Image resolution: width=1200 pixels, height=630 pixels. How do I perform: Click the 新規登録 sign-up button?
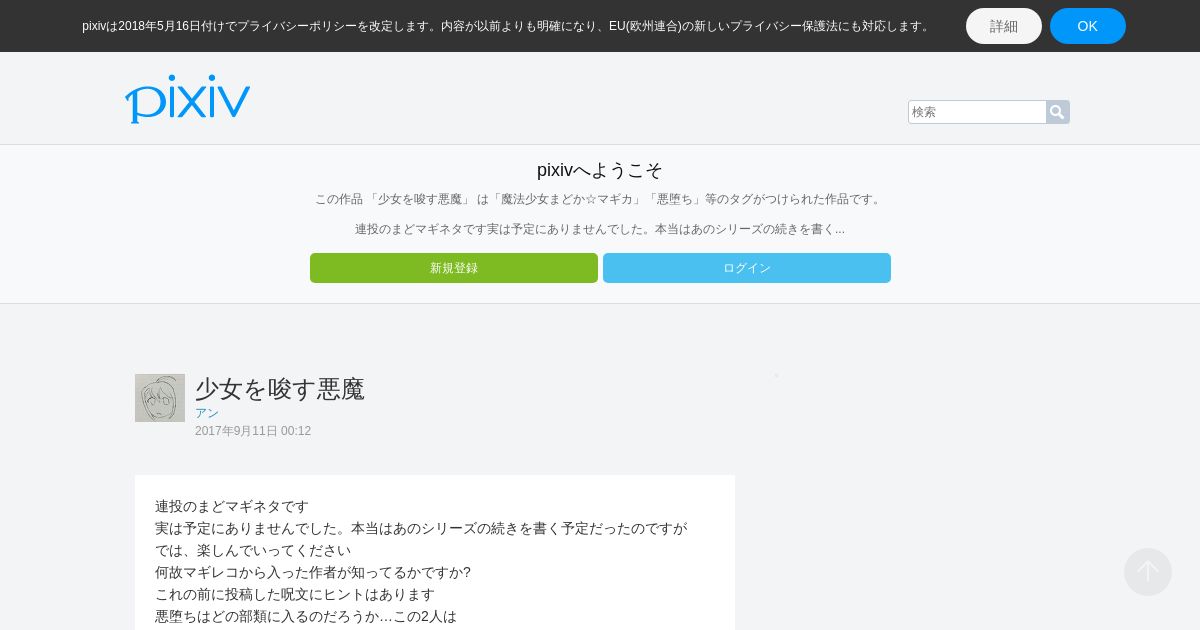pyautogui.click(x=454, y=268)
